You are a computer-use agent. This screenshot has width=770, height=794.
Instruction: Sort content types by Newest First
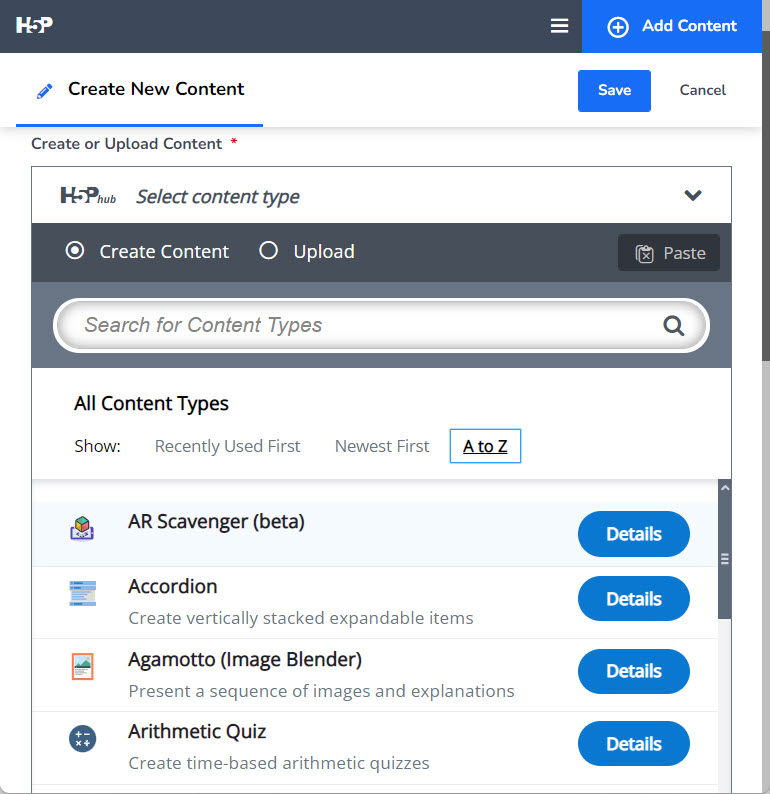382,446
